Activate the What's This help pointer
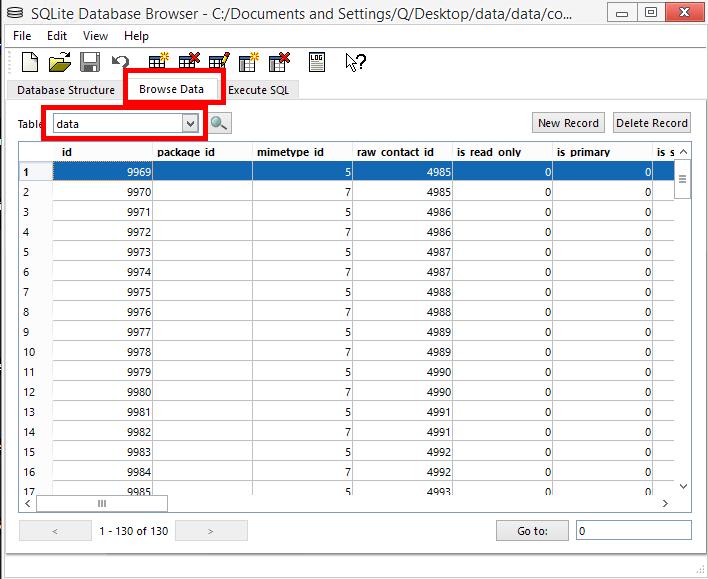 pos(355,62)
